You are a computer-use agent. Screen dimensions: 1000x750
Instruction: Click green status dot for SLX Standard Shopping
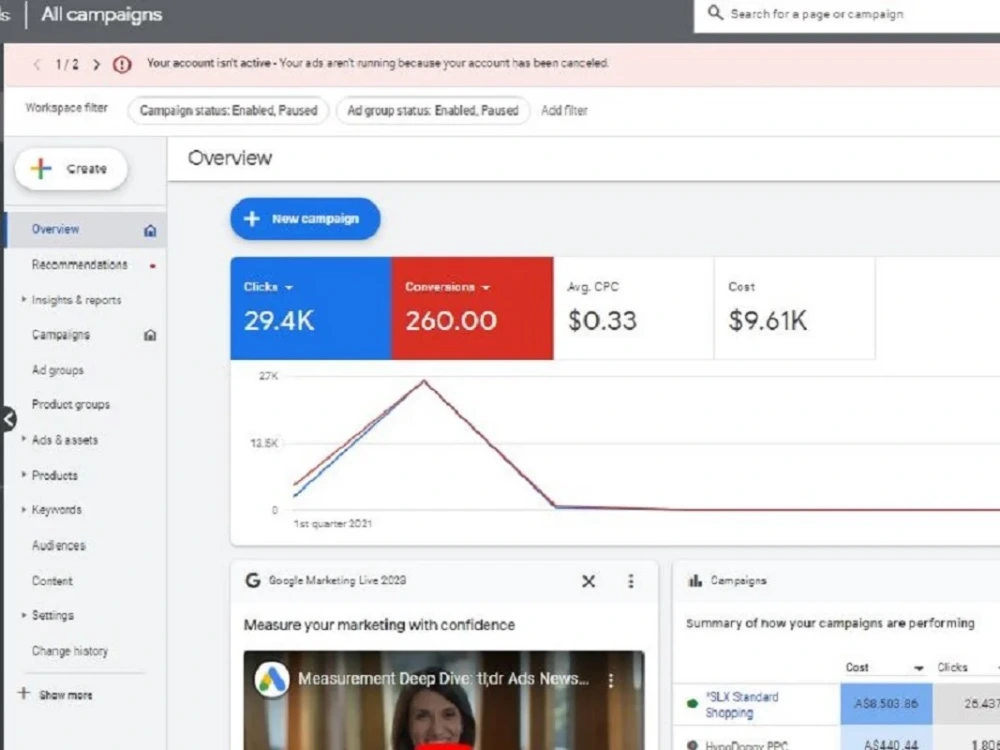pyautogui.click(x=692, y=704)
